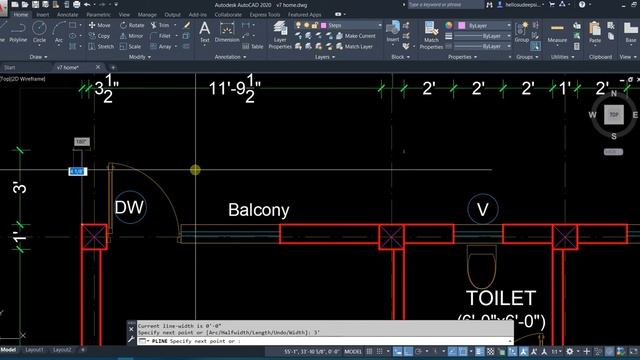The height and width of the screenshot is (360, 640).
Task: Click the Move tool
Action: tap(100, 25)
